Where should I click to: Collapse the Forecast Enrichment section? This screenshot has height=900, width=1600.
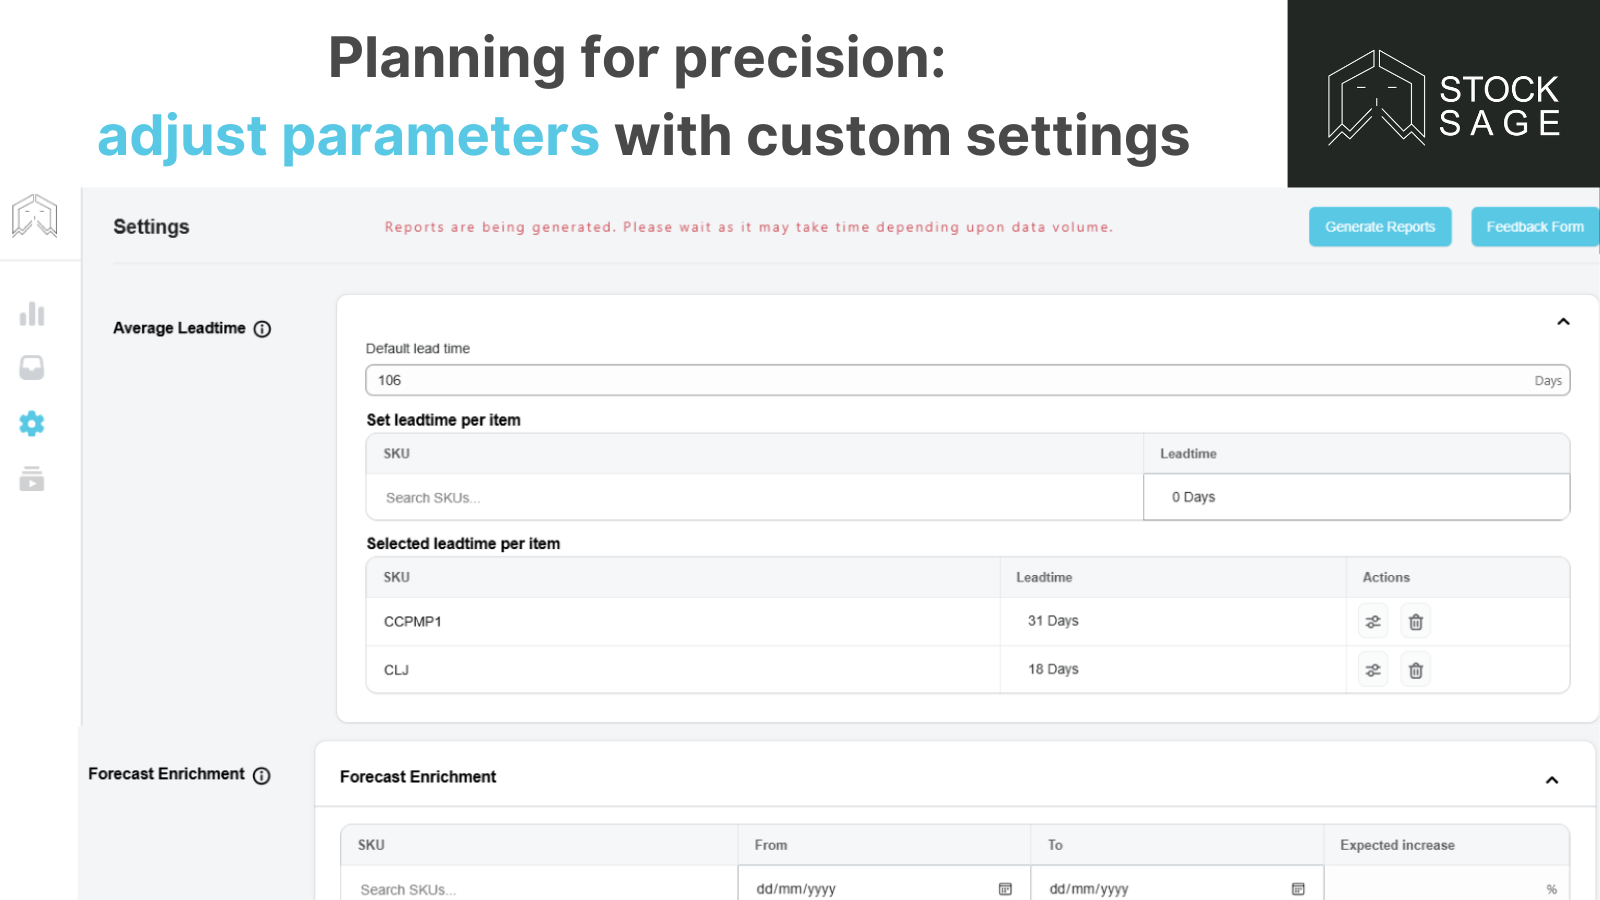tap(1552, 779)
